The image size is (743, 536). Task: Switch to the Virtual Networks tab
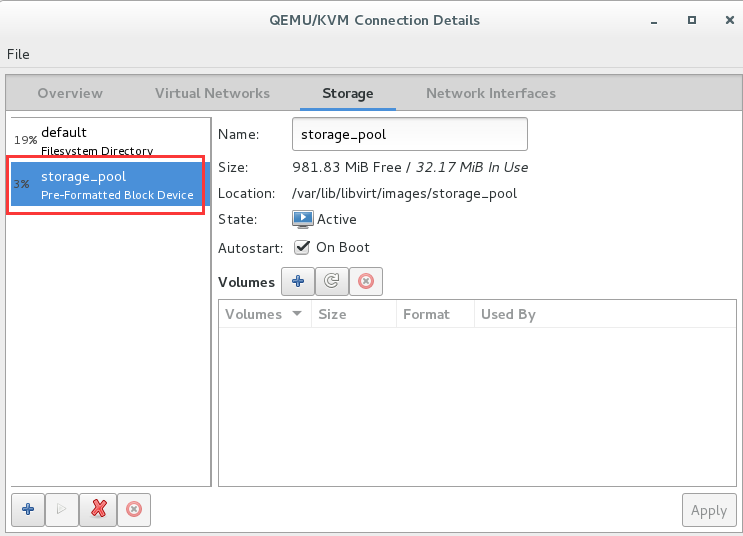(x=212, y=93)
